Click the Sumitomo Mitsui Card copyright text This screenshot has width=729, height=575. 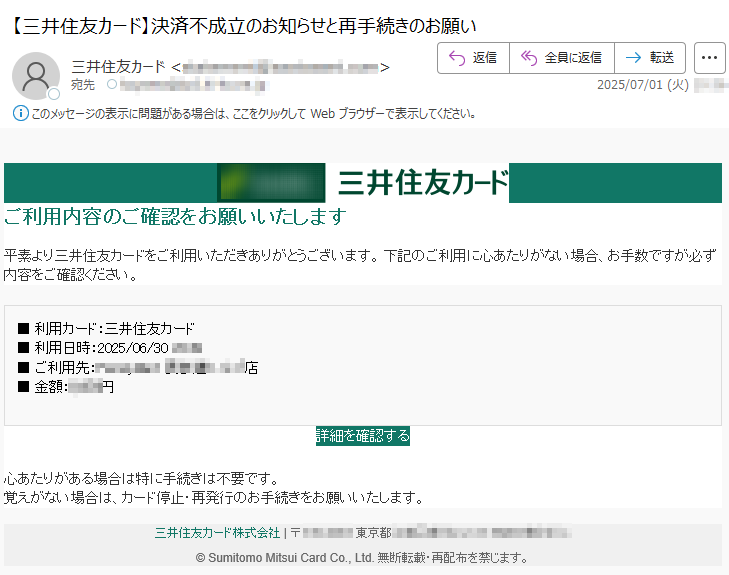pyautogui.click(x=362, y=557)
